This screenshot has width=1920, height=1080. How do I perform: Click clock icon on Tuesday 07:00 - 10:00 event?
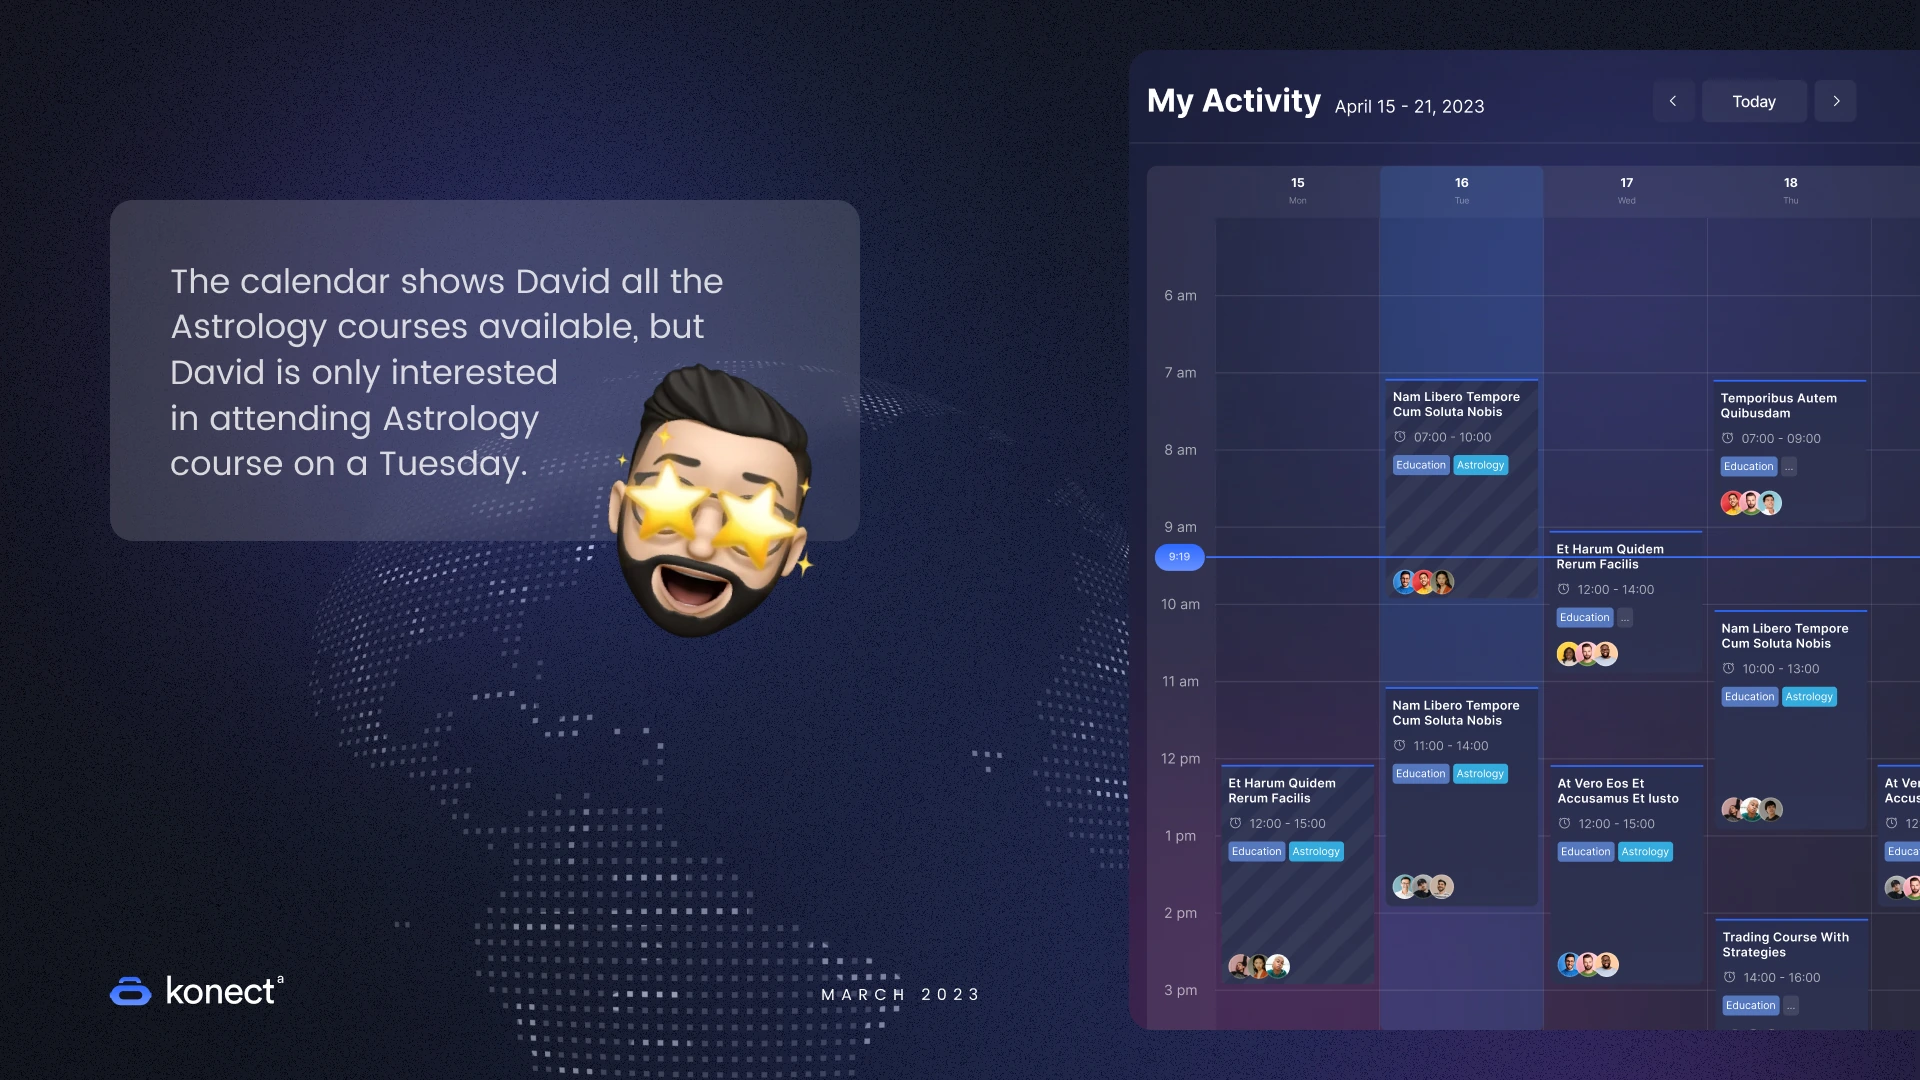point(1400,437)
